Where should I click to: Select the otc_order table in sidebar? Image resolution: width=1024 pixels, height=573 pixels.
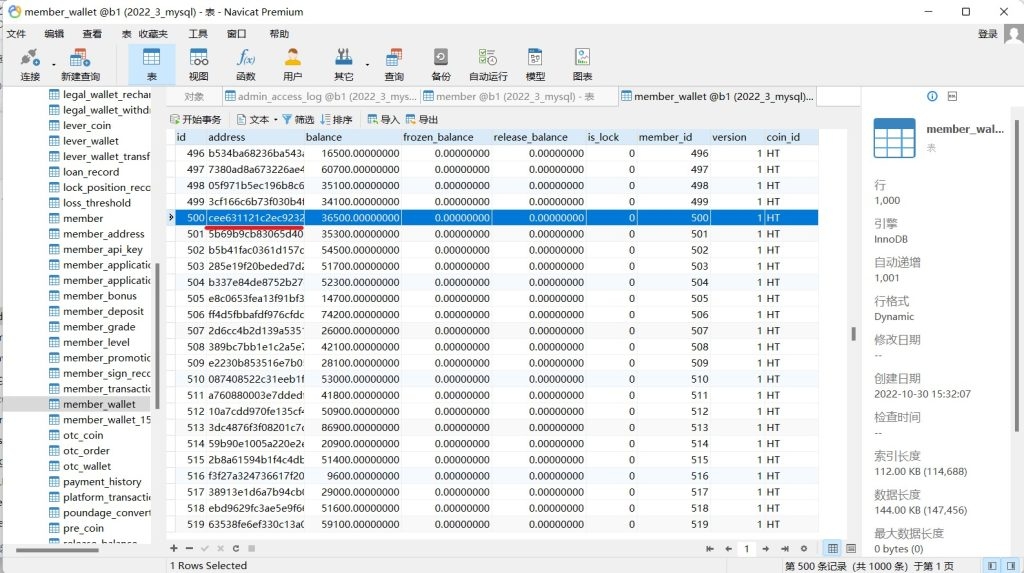coord(86,450)
